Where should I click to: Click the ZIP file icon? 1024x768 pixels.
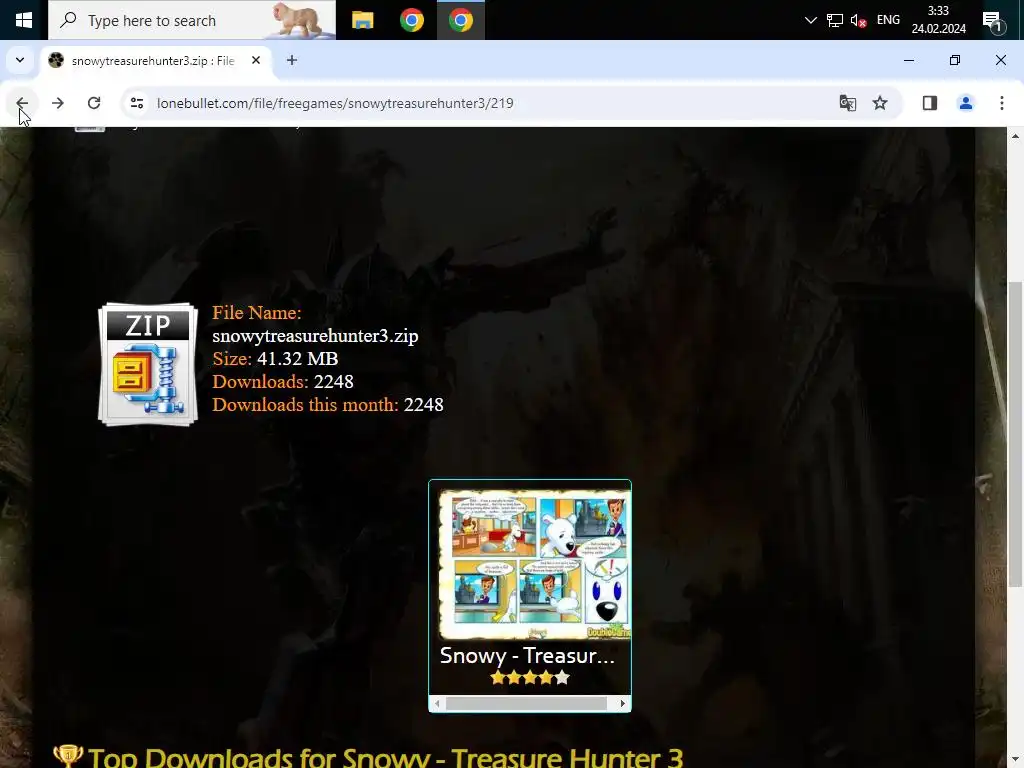point(148,364)
